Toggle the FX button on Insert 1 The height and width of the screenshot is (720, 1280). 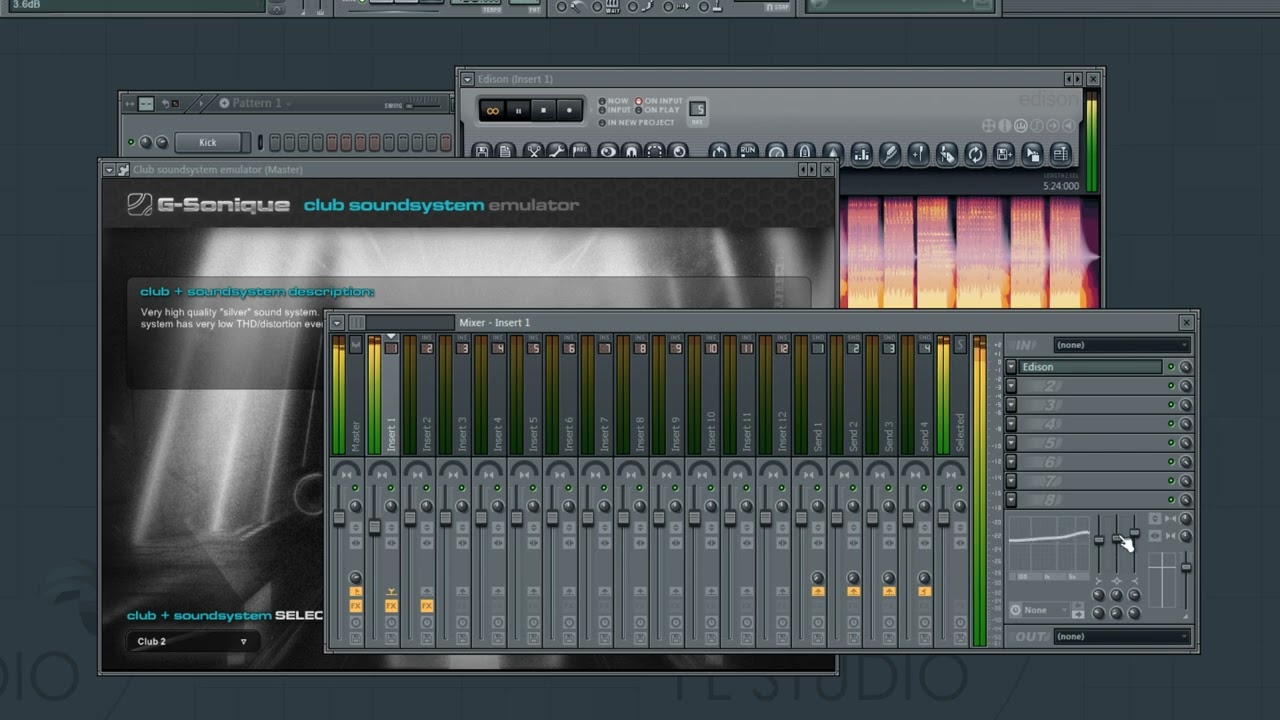click(x=391, y=606)
